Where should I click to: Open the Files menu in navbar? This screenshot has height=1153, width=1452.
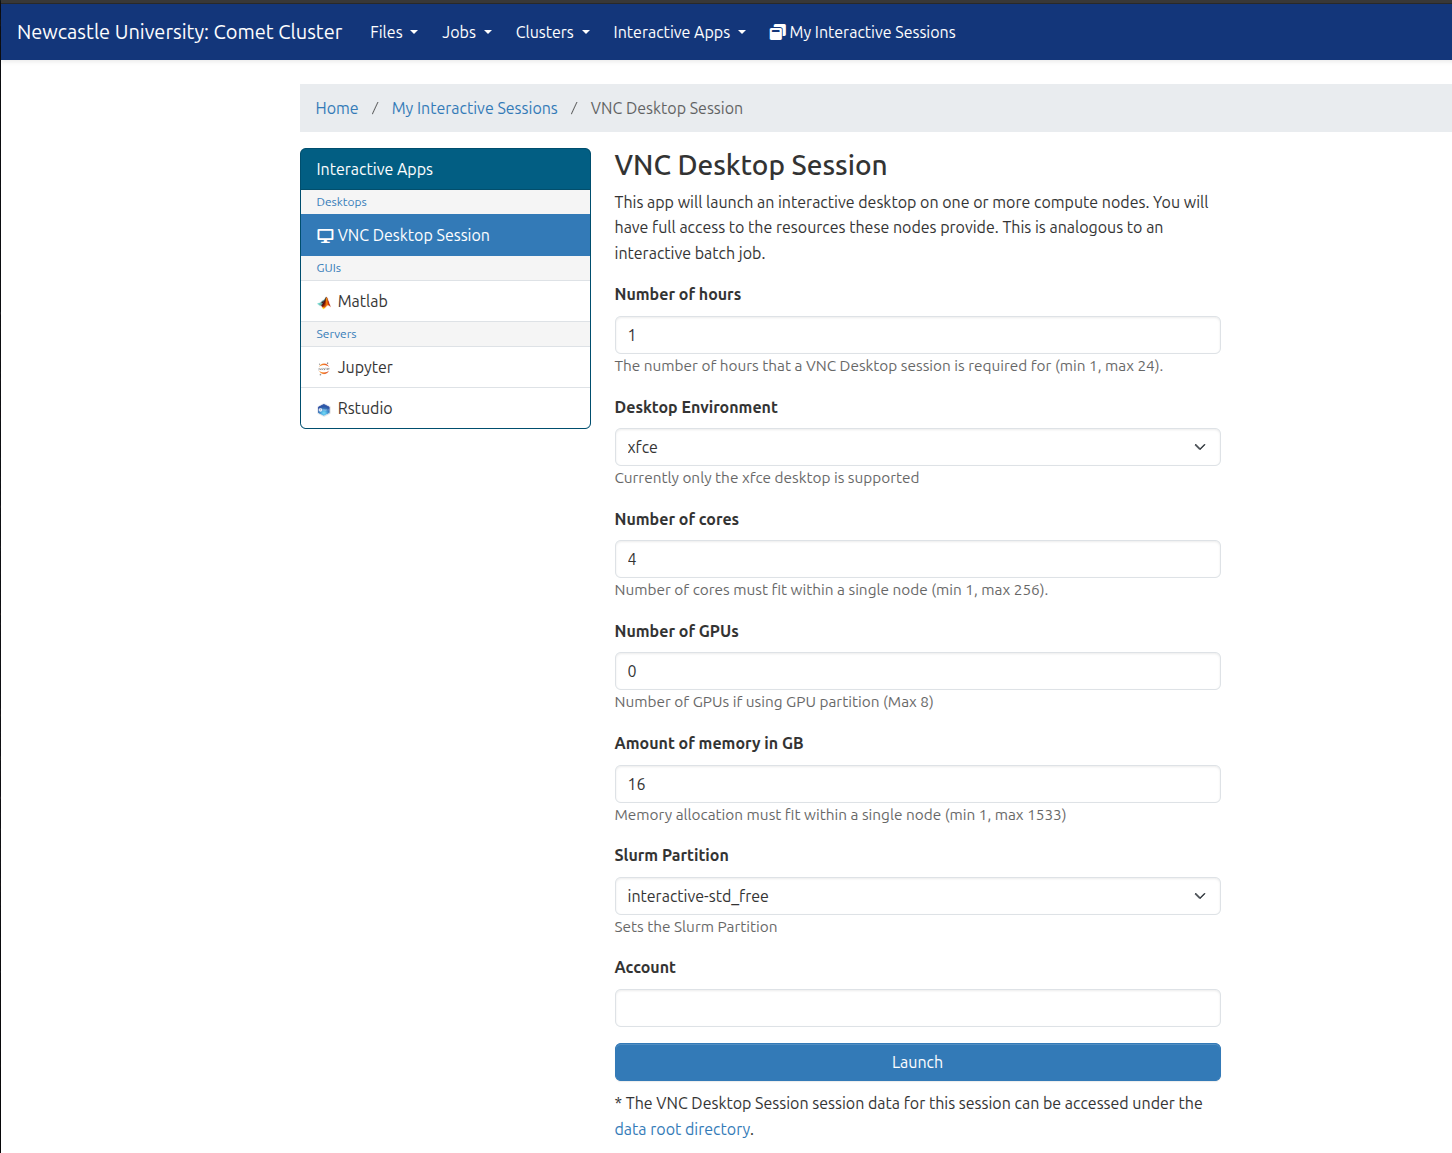point(393,32)
